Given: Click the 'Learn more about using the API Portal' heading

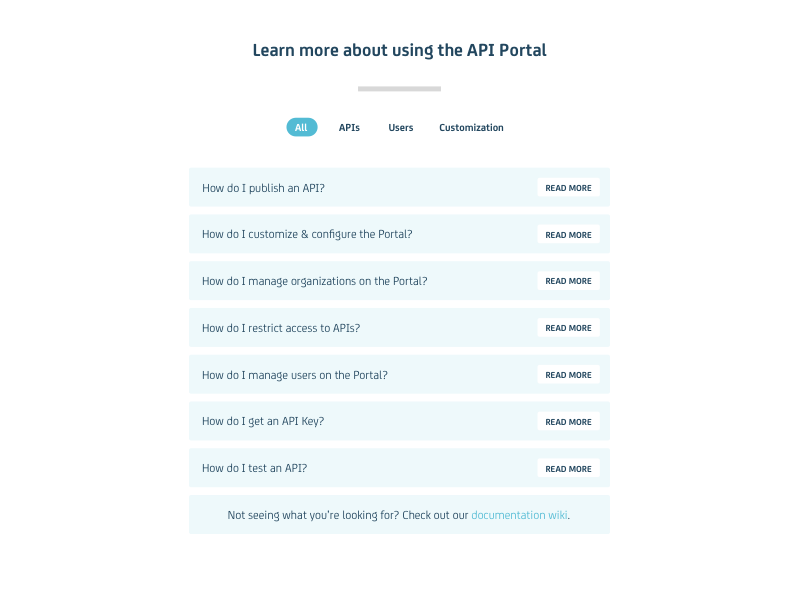Looking at the screenshot, I should [399, 50].
